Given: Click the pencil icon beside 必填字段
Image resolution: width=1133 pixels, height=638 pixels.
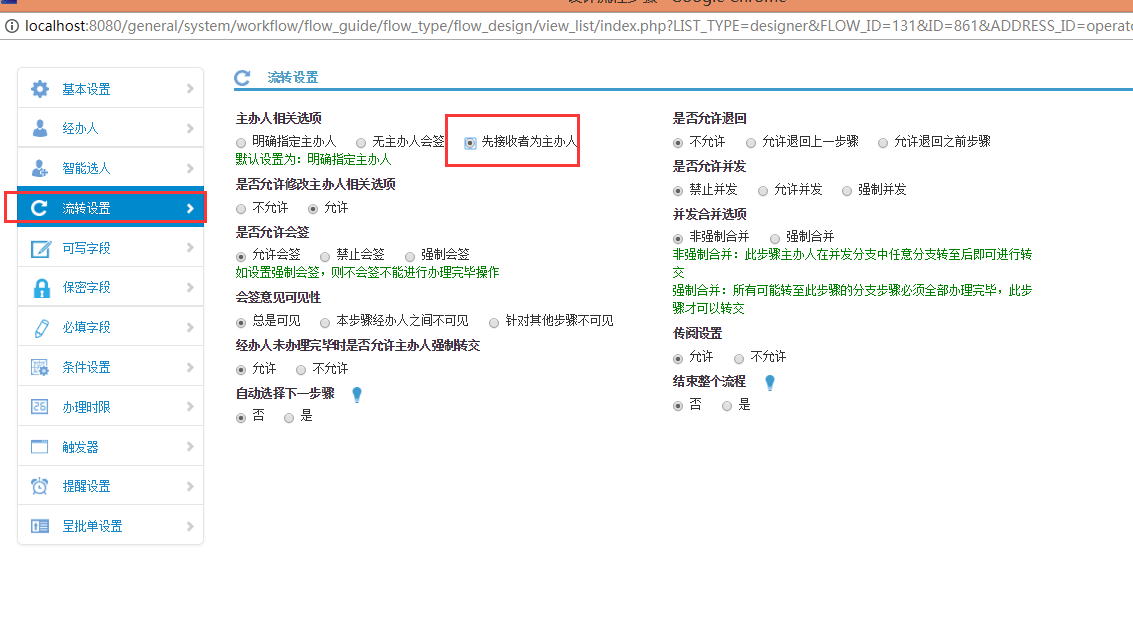Looking at the screenshot, I should click(40, 327).
